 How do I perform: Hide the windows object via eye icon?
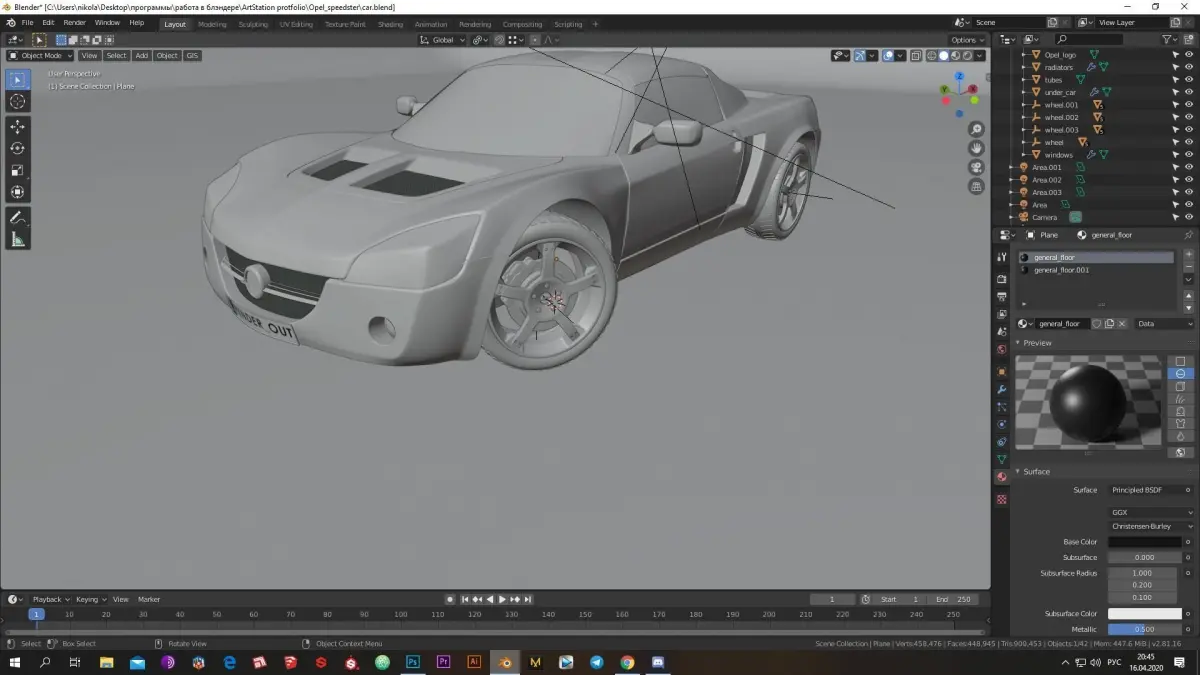(x=1189, y=155)
